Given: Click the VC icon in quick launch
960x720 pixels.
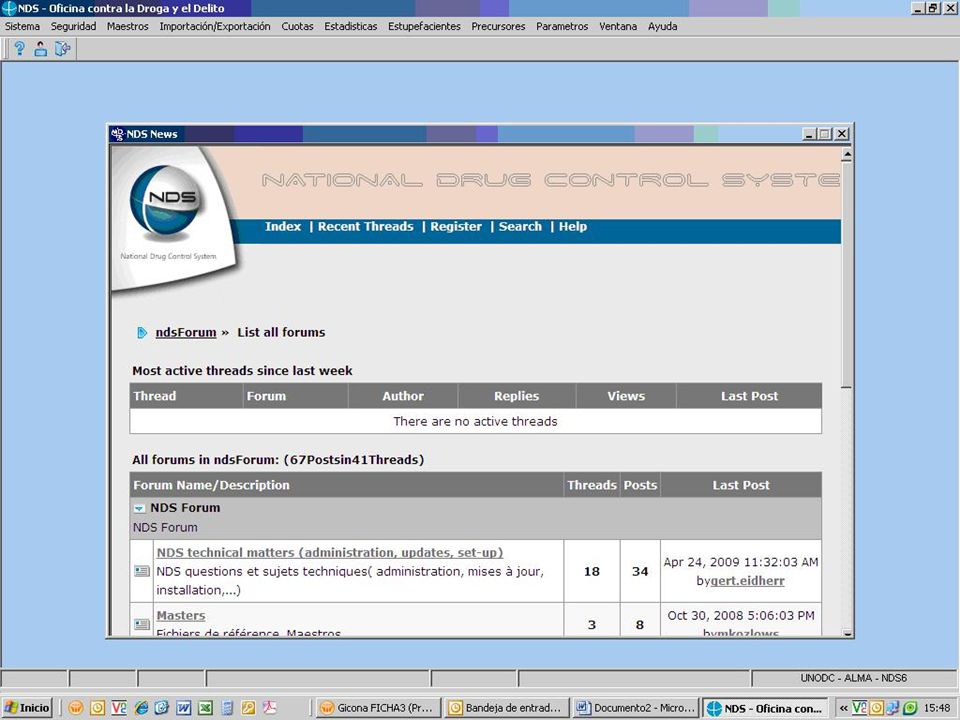Looking at the screenshot, I should point(119,708).
